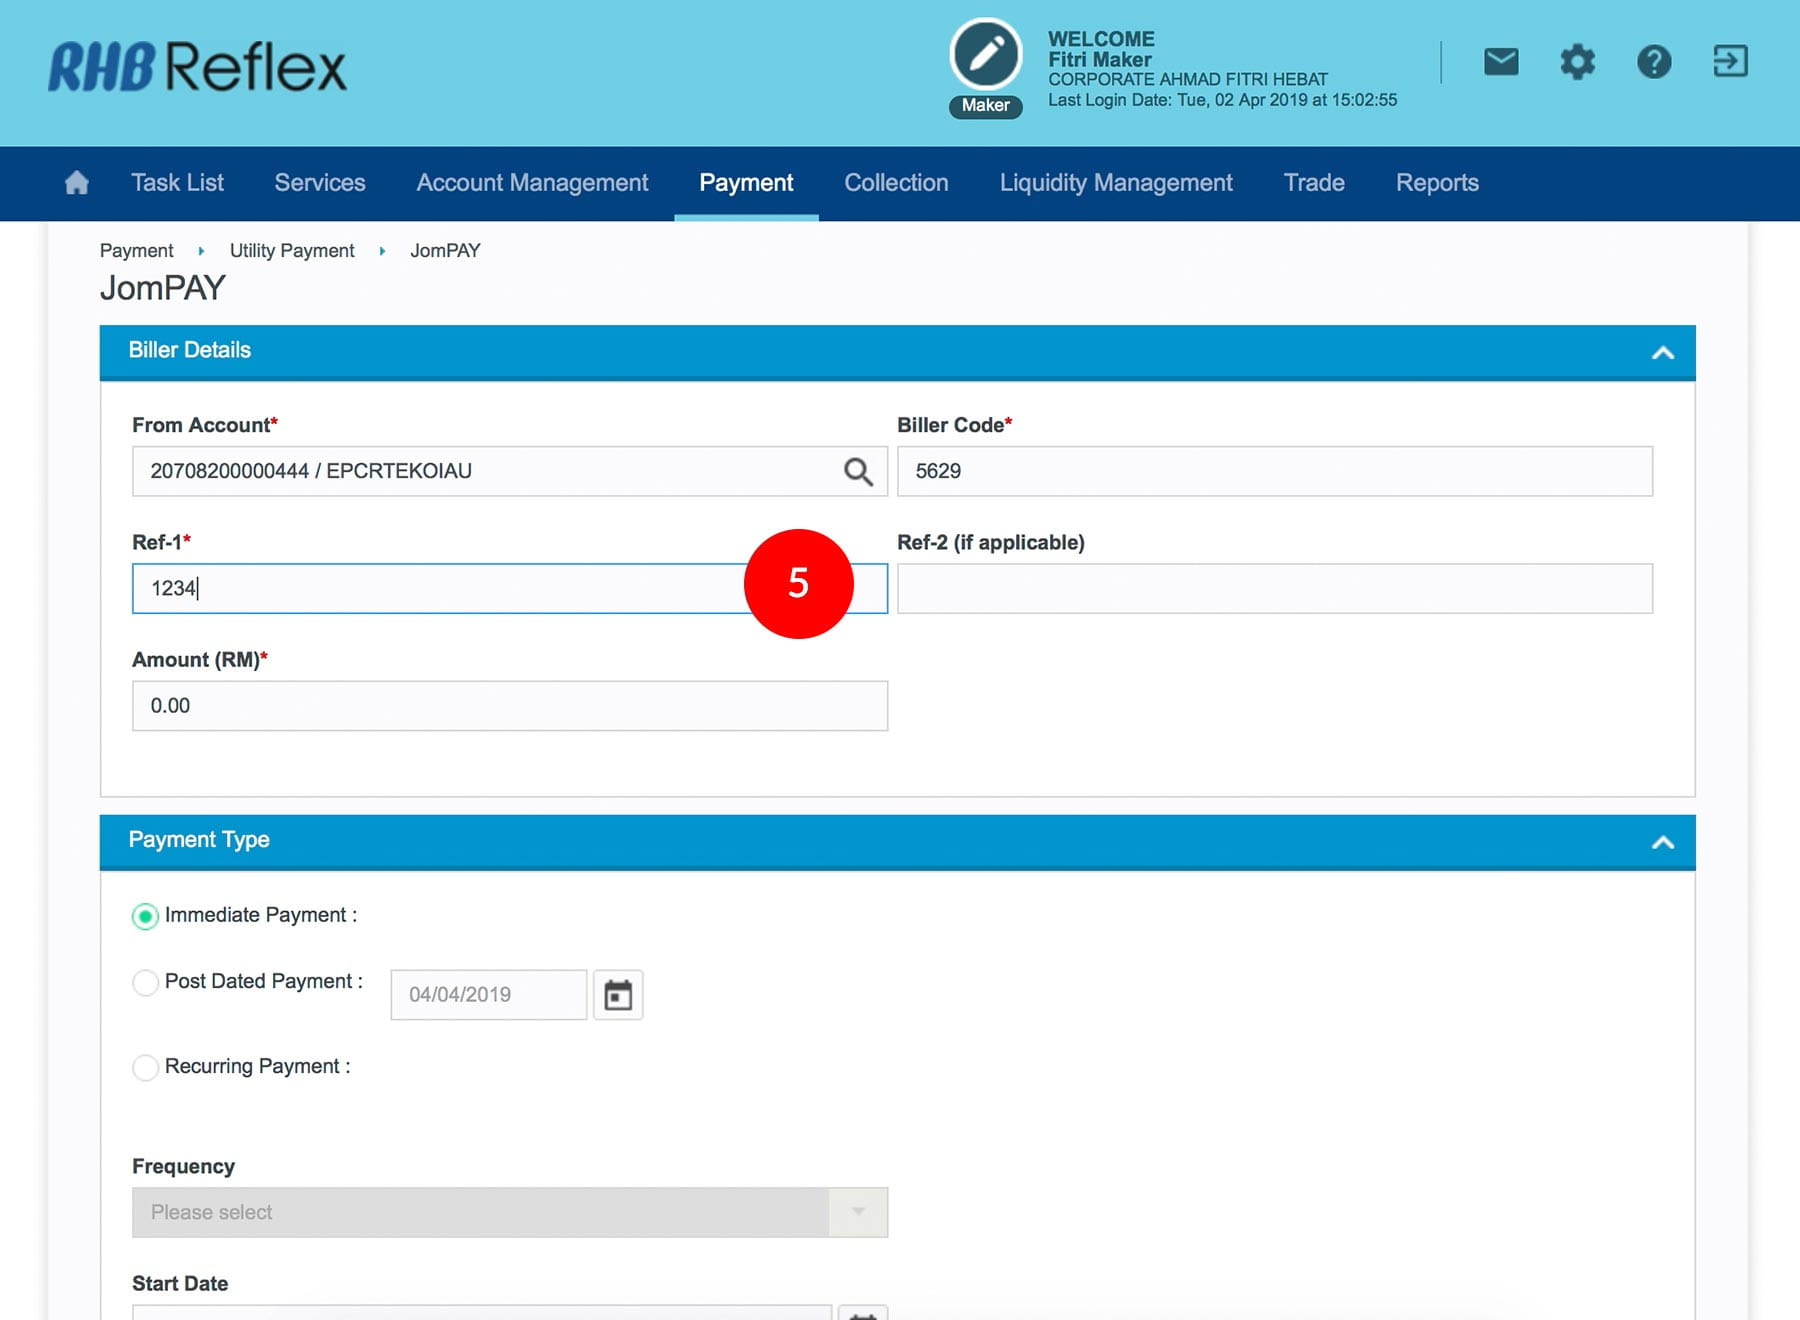Switch to the Collection menu
The width and height of the screenshot is (1800, 1320).
896,183
